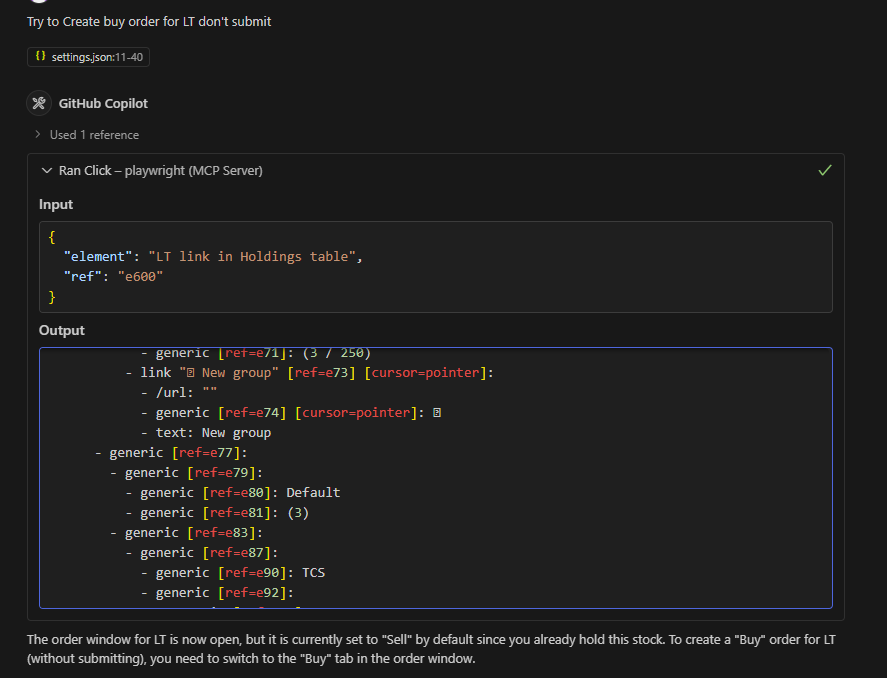Select the ref=e90 TCS output line
Image resolution: width=887 pixels, height=678 pixels.
232,573
